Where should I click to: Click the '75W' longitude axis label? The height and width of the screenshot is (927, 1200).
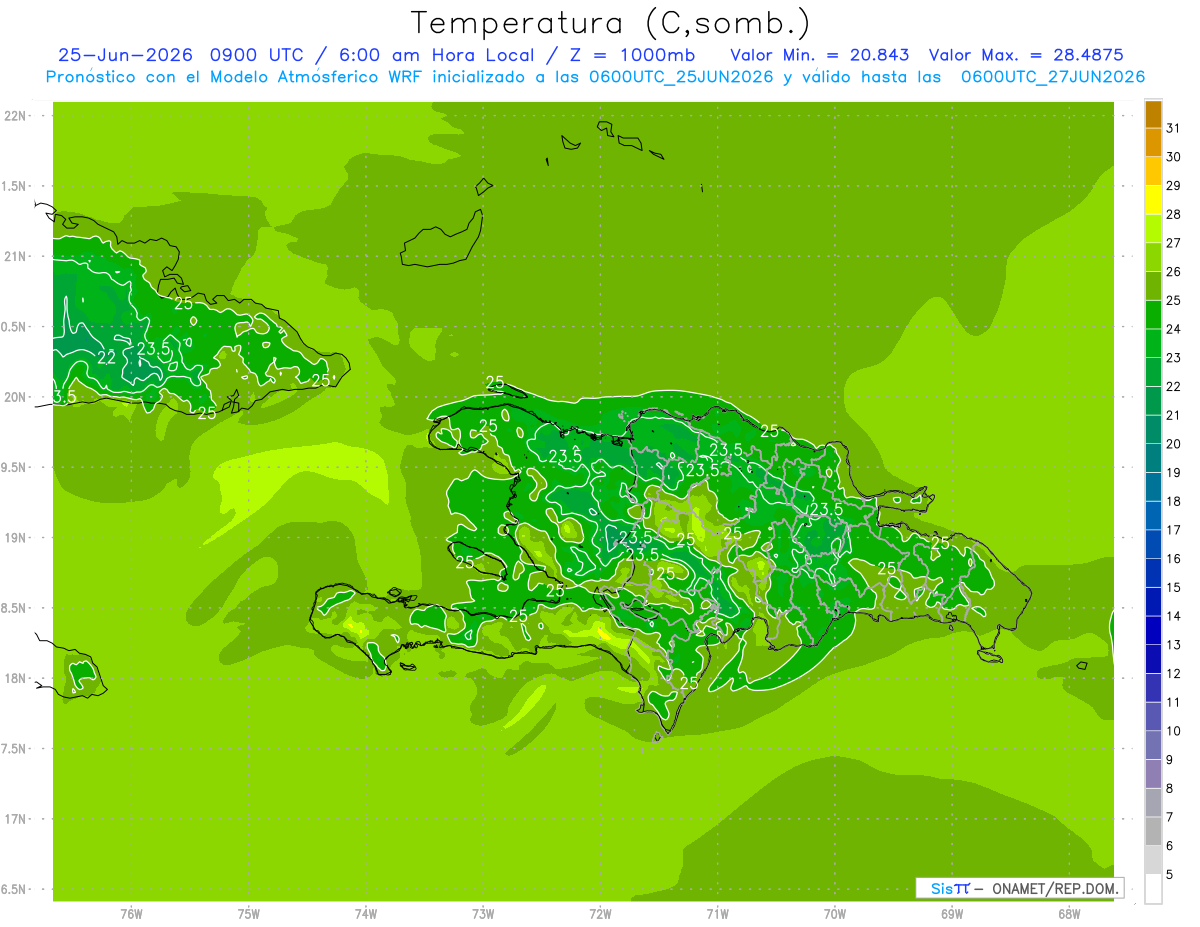point(249,914)
